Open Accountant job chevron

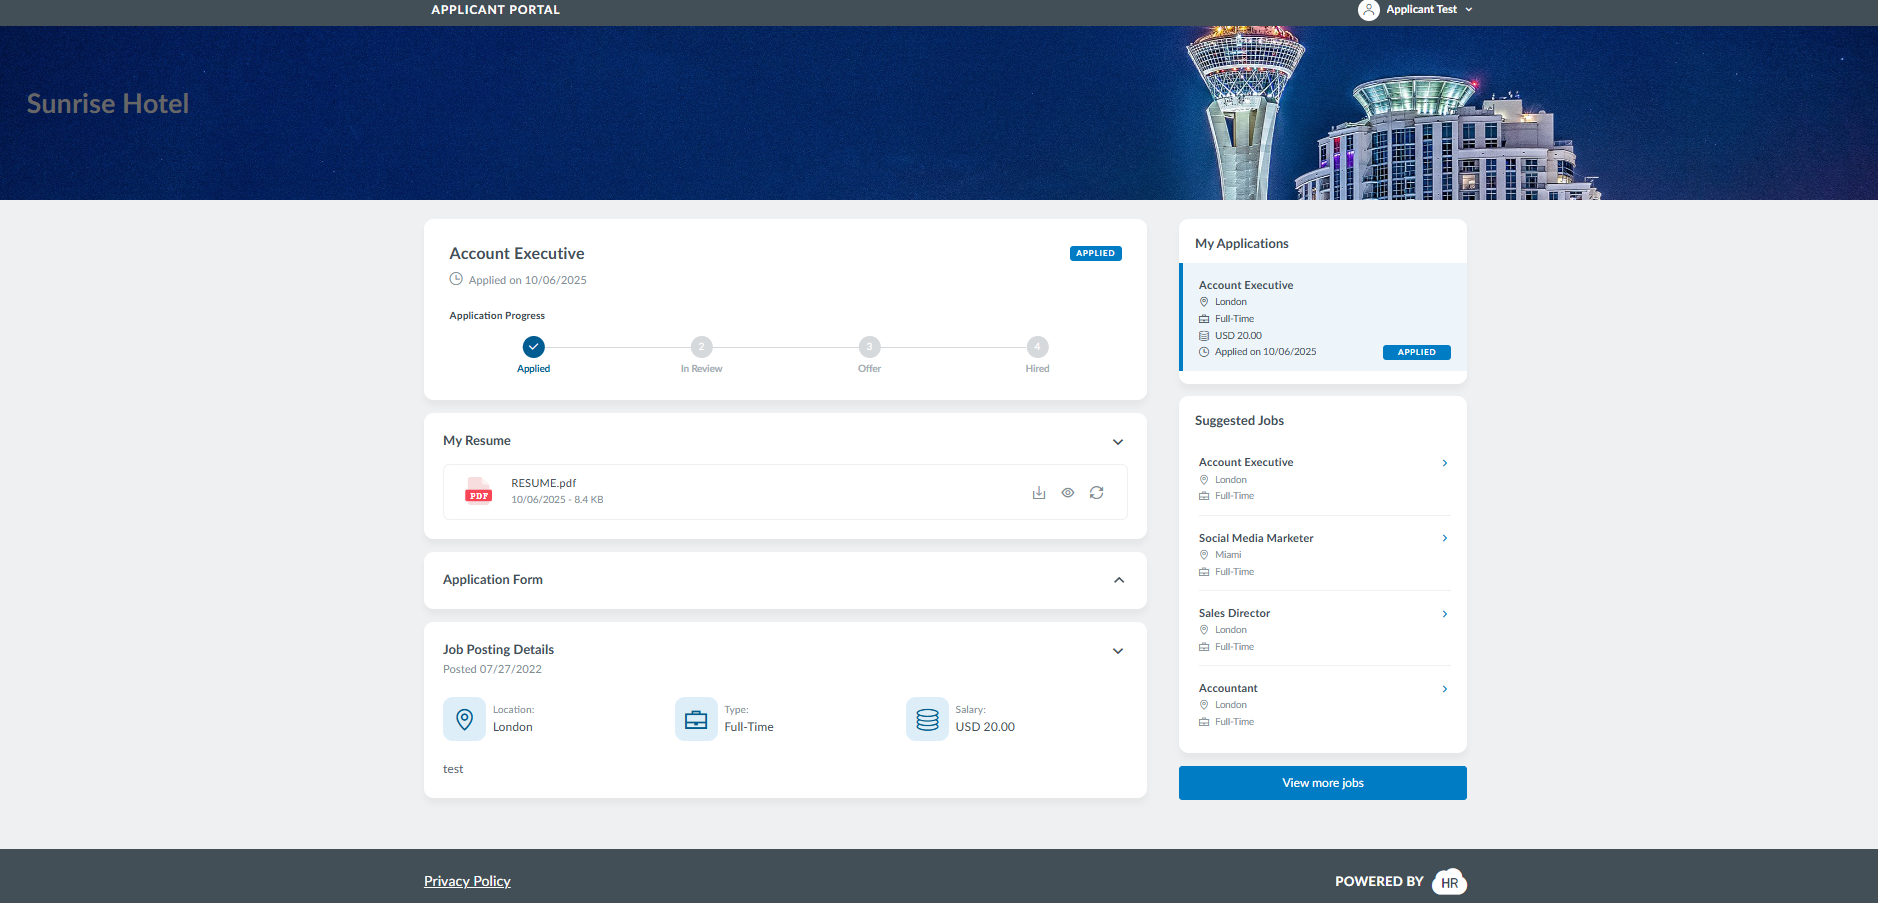click(x=1445, y=689)
